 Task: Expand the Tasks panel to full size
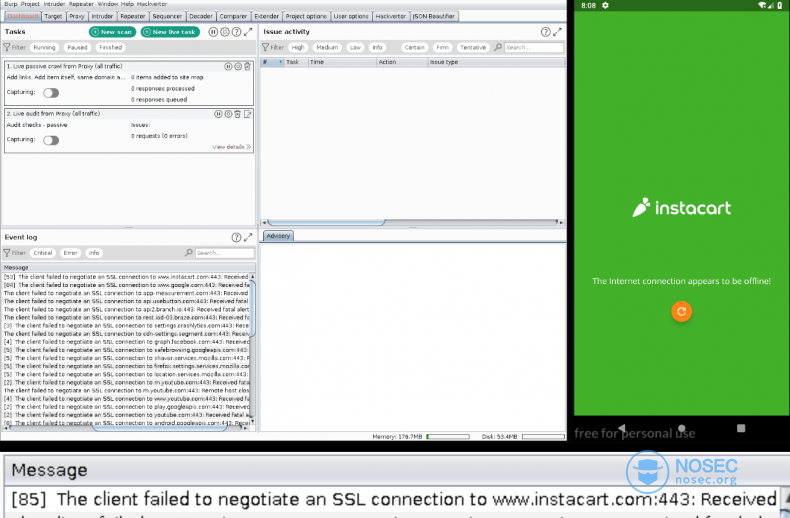pos(248,32)
